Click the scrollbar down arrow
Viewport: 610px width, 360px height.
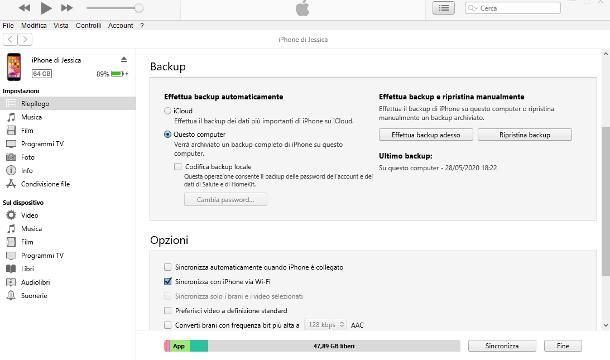[606, 325]
